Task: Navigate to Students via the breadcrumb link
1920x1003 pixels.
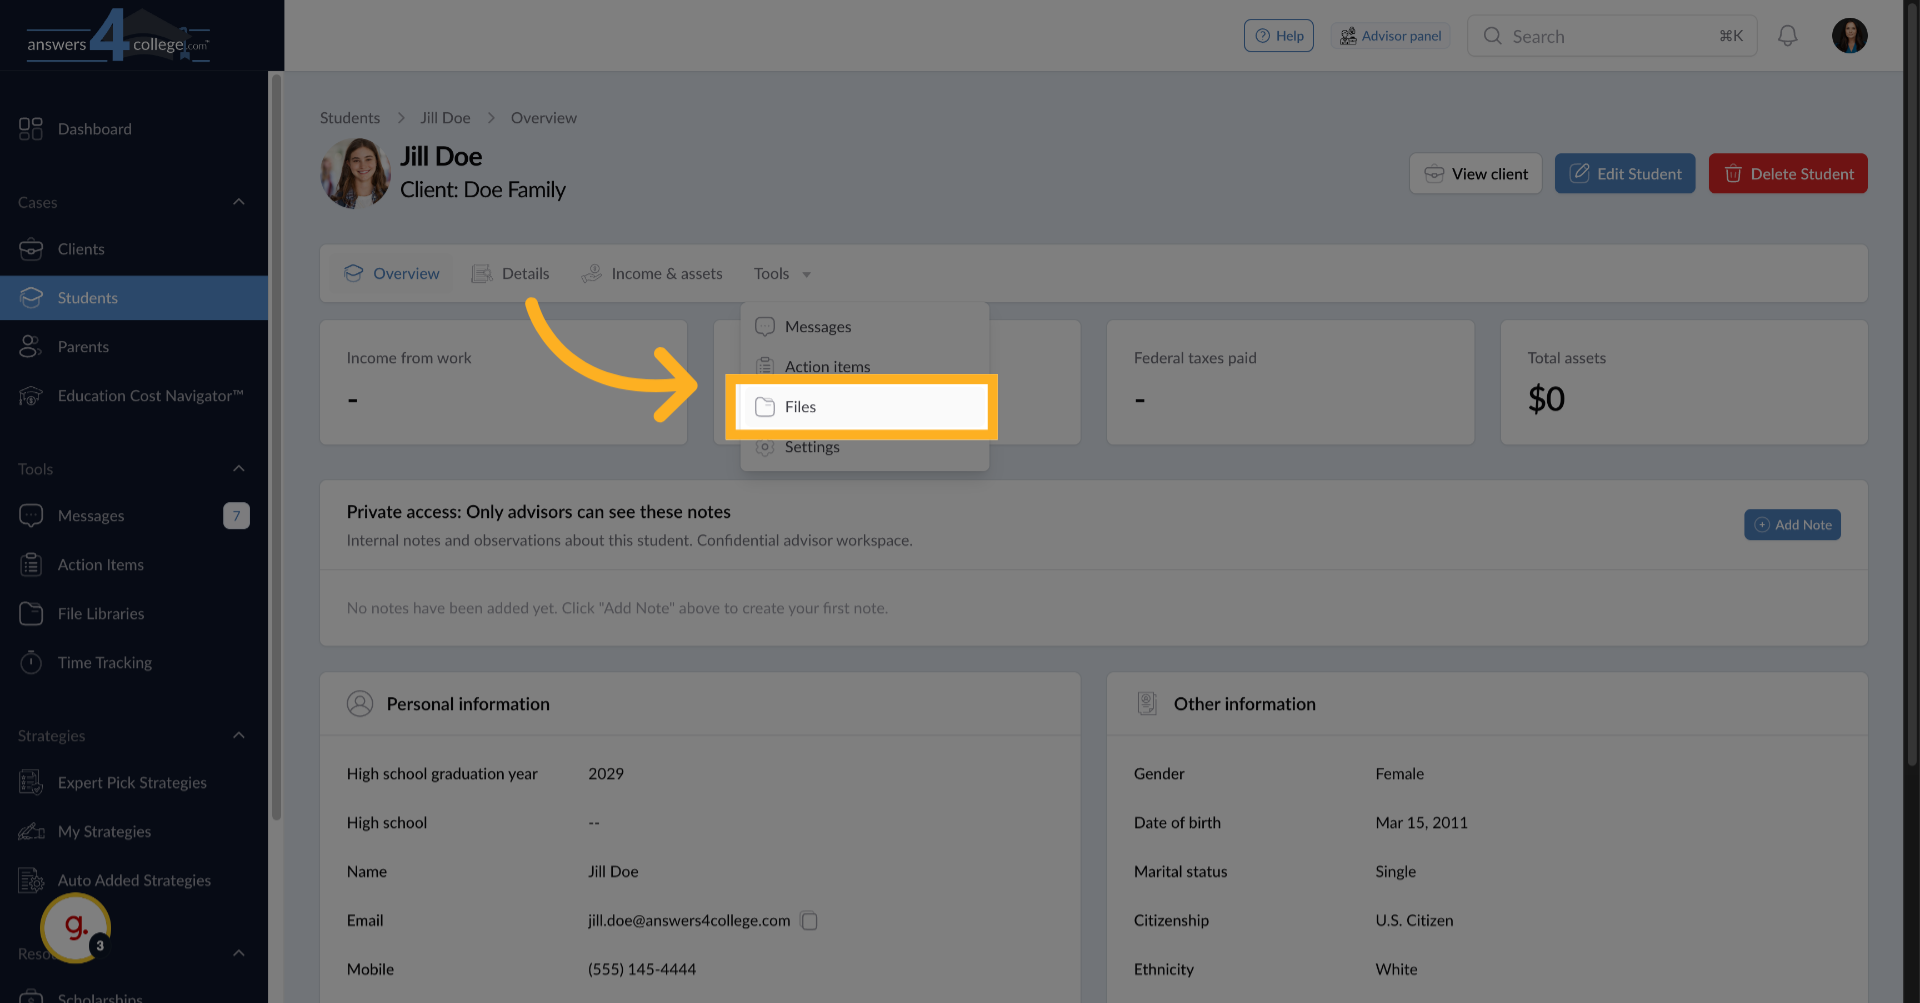Action: click(x=349, y=117)
